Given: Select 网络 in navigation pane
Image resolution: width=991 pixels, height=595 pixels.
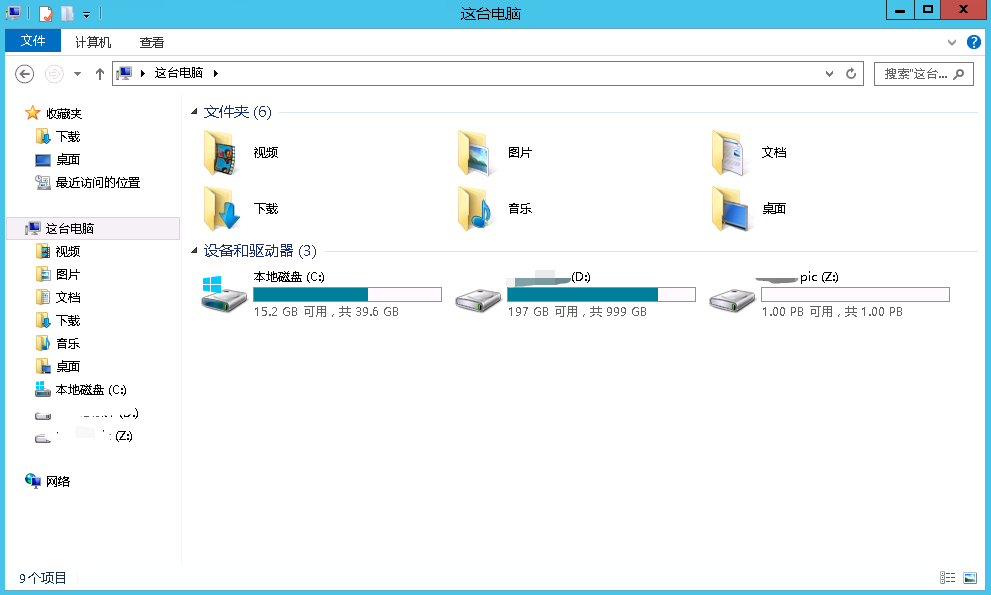Looking at the screenshot, I should (48, 481).
